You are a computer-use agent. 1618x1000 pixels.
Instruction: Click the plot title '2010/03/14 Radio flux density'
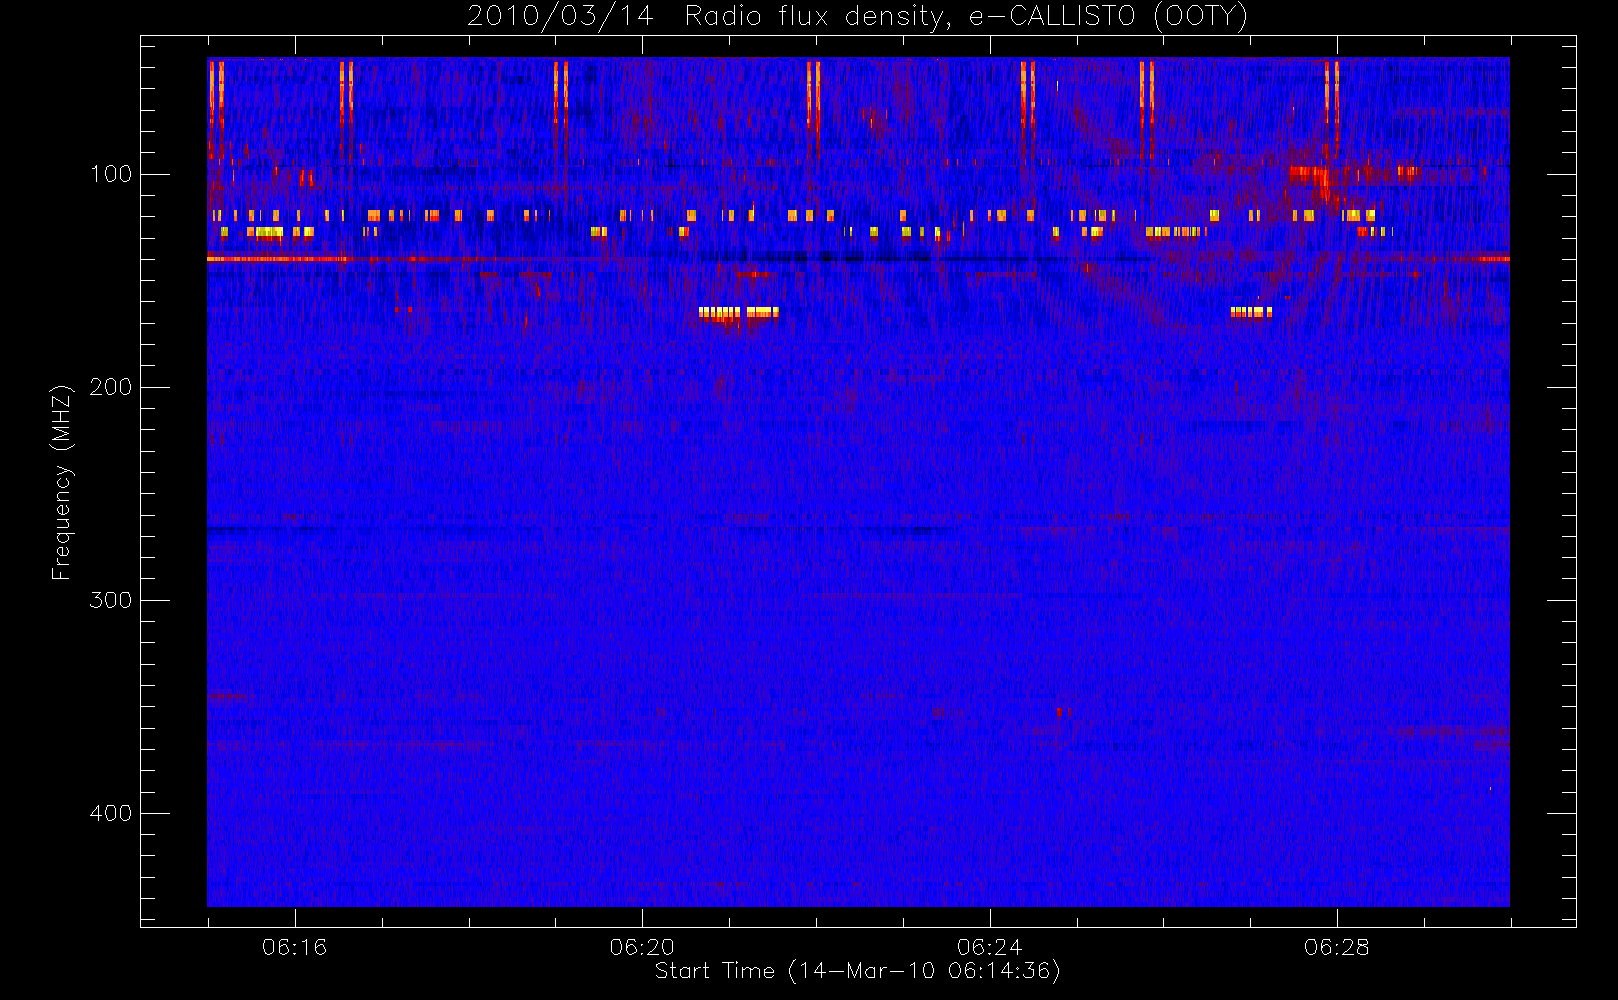coord(858,17)
